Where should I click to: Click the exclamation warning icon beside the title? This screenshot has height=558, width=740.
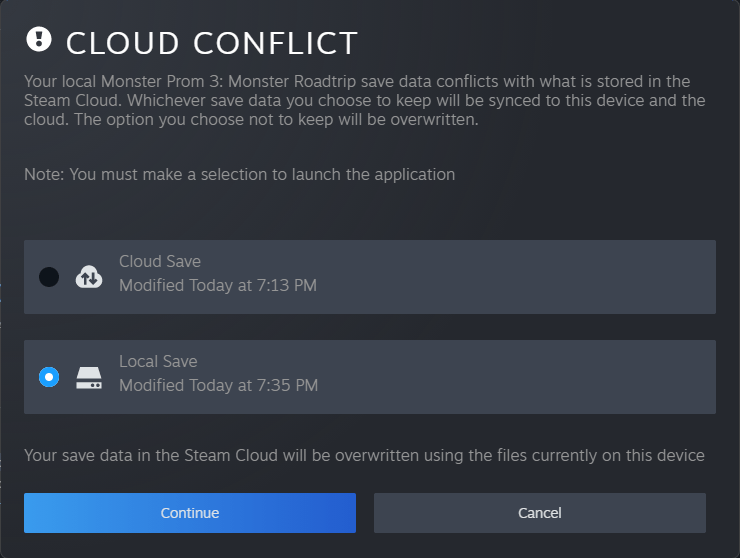tap(37, 39)
